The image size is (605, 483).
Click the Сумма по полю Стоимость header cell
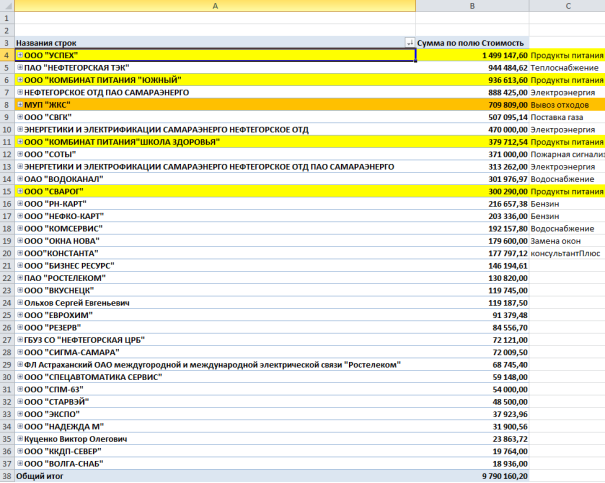[x=472, y=43]
